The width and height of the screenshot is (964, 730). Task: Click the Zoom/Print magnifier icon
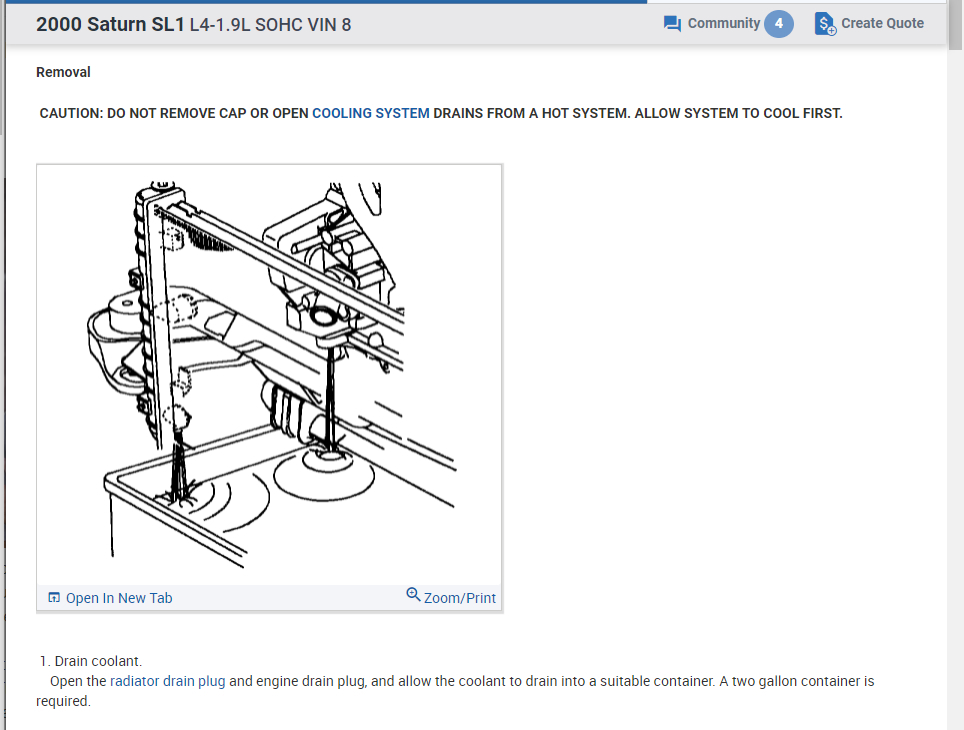413,595
